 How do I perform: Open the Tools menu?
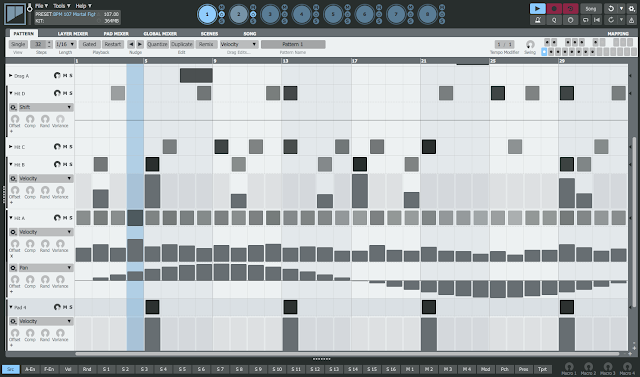pyautogui.click(x=62, y=6)
